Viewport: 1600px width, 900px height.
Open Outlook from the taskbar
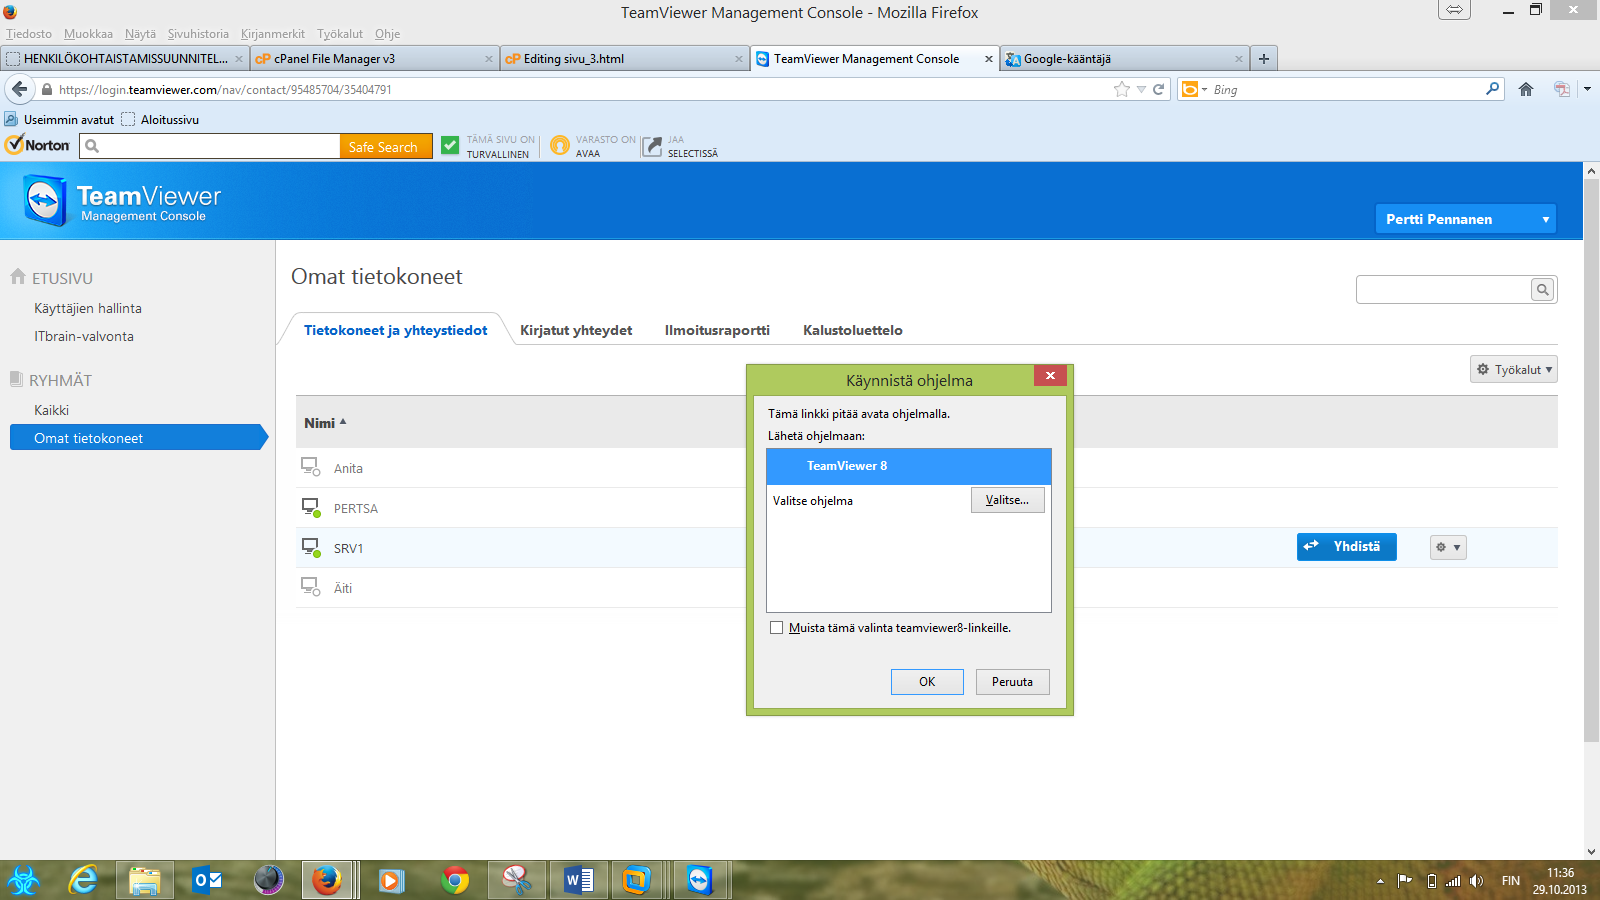[207, 880]
